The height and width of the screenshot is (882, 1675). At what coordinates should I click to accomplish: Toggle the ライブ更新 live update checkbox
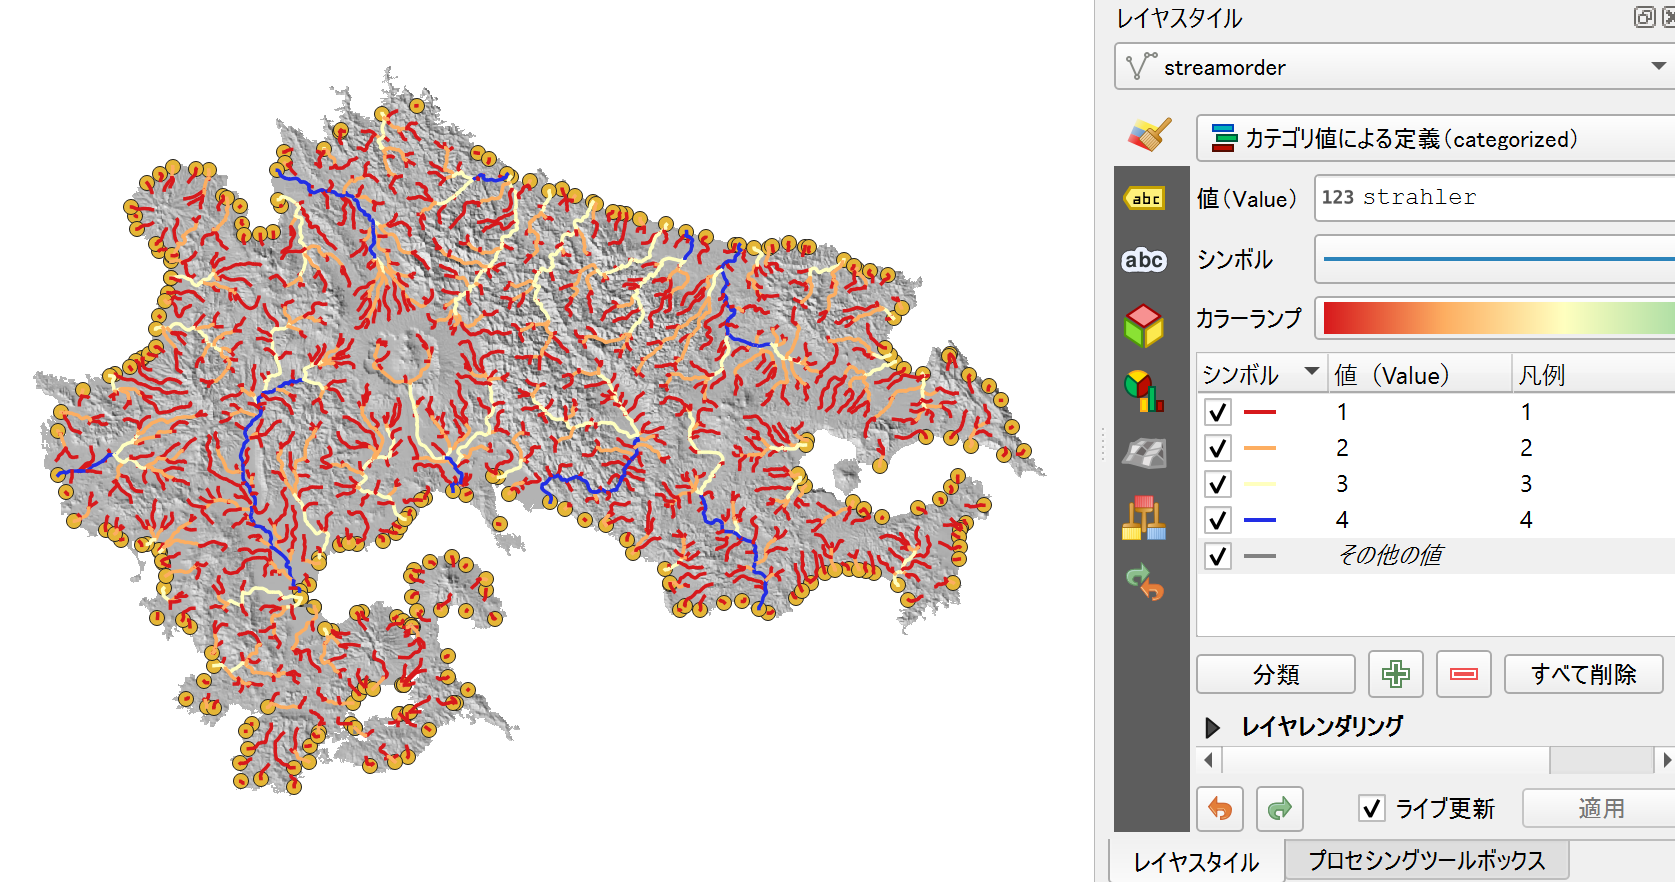click(1372, 808)
